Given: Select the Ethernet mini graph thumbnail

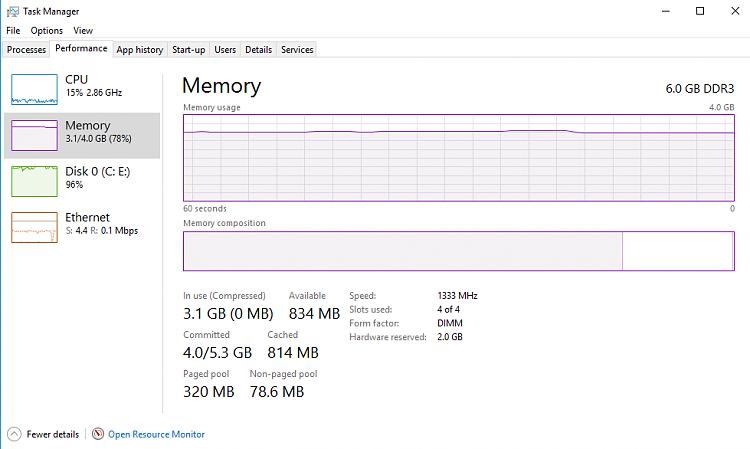Looking at the screenshot, I should click(34, 227).
